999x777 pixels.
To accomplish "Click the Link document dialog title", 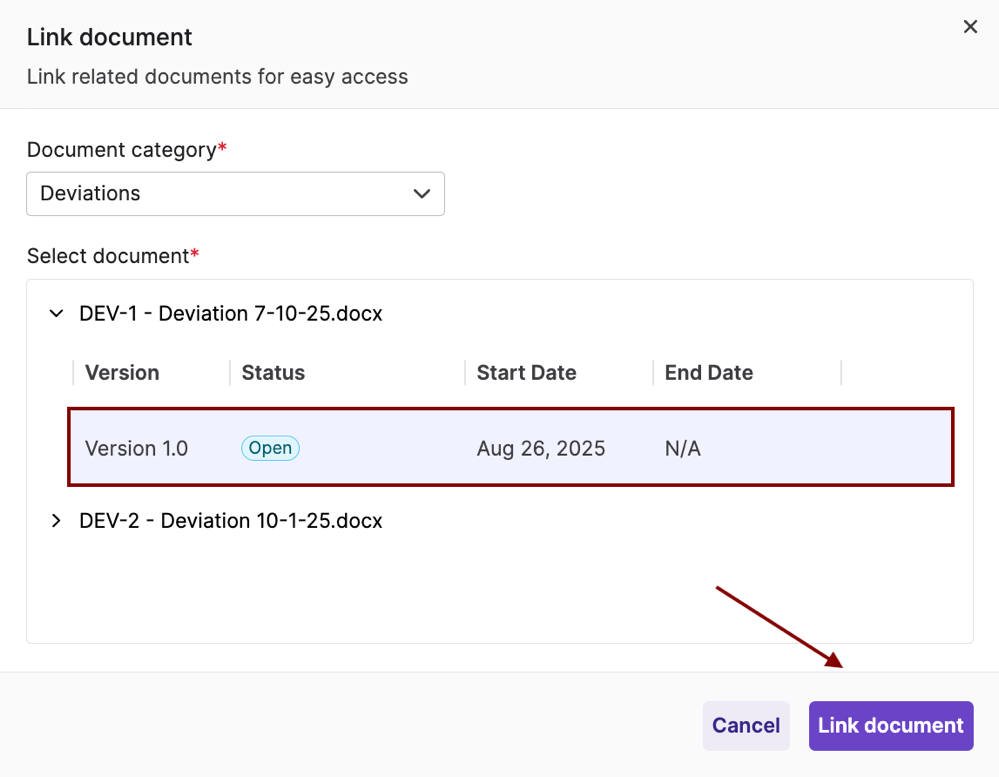I will coord(109,38).
